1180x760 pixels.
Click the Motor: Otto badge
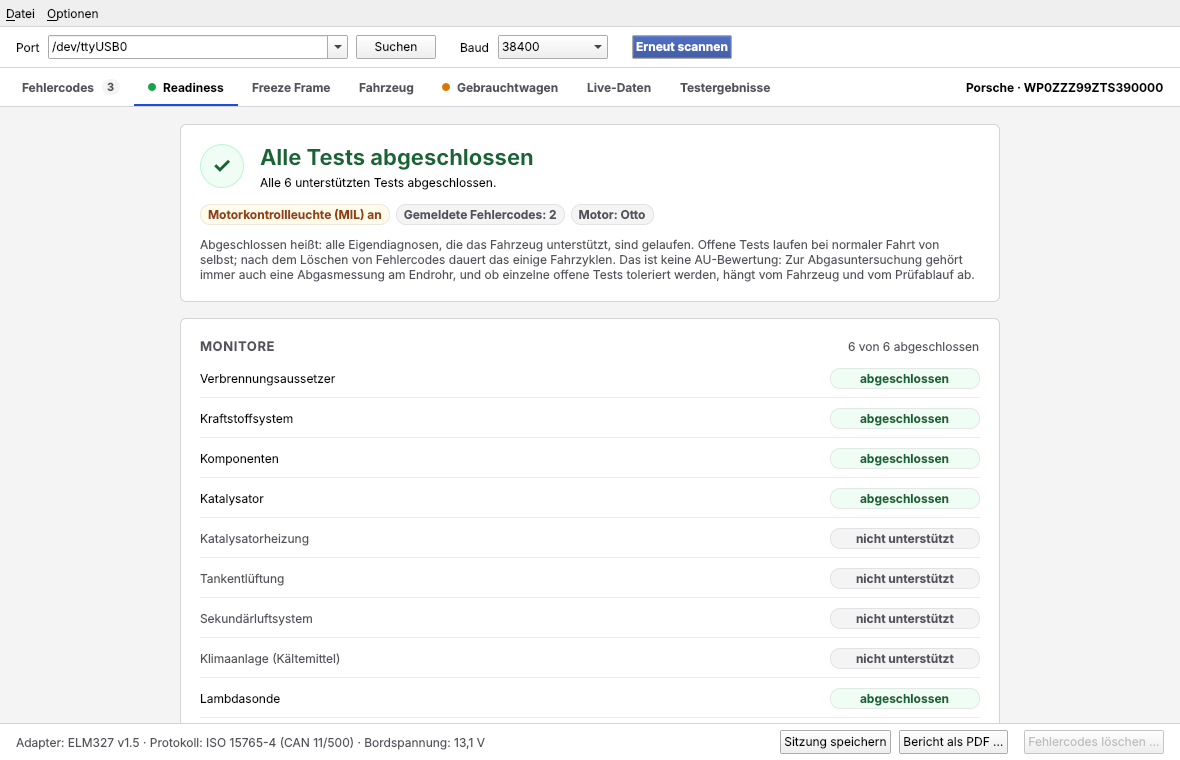point(612,214)
